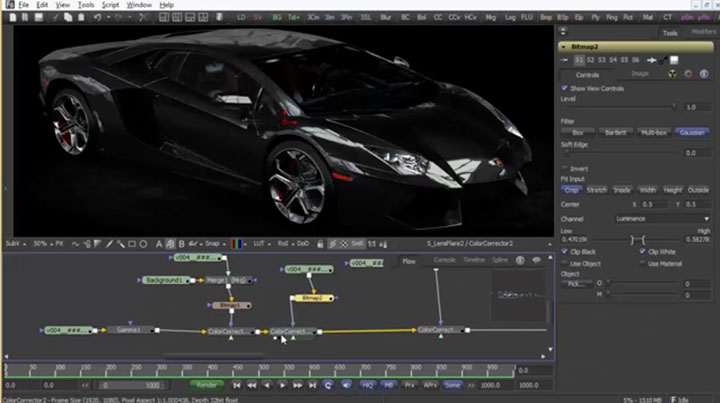The height and width of the screenshot is (403, 720).
Task: Click the Low High range slider
Action: point(638,240)
